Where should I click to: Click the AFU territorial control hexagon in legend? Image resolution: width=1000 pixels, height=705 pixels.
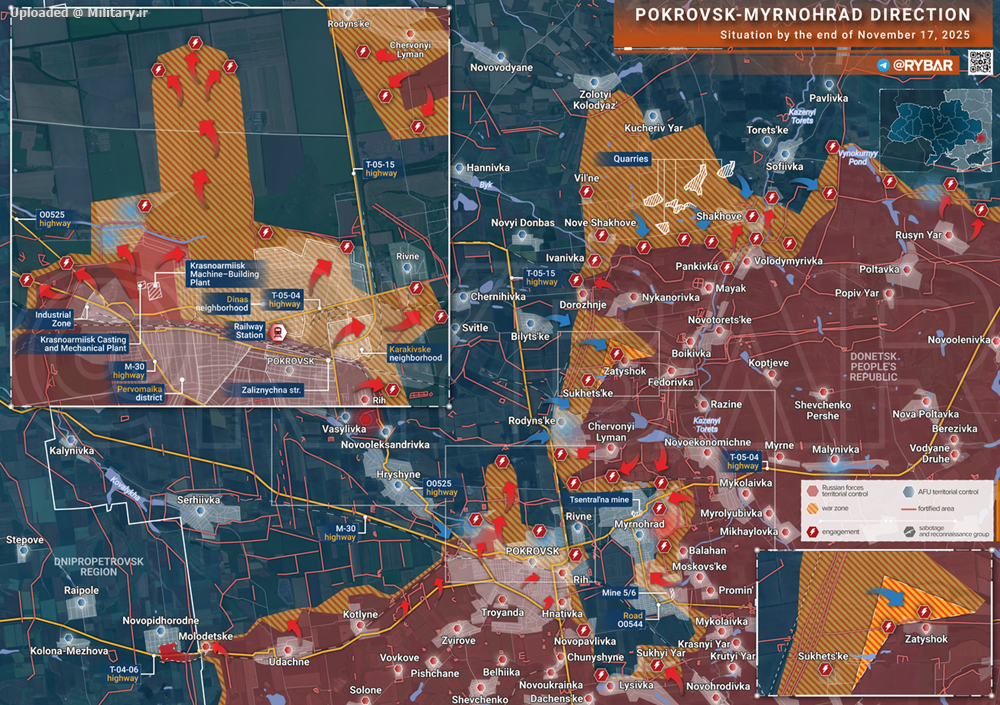pyautogui.click(x=907, y=491)
